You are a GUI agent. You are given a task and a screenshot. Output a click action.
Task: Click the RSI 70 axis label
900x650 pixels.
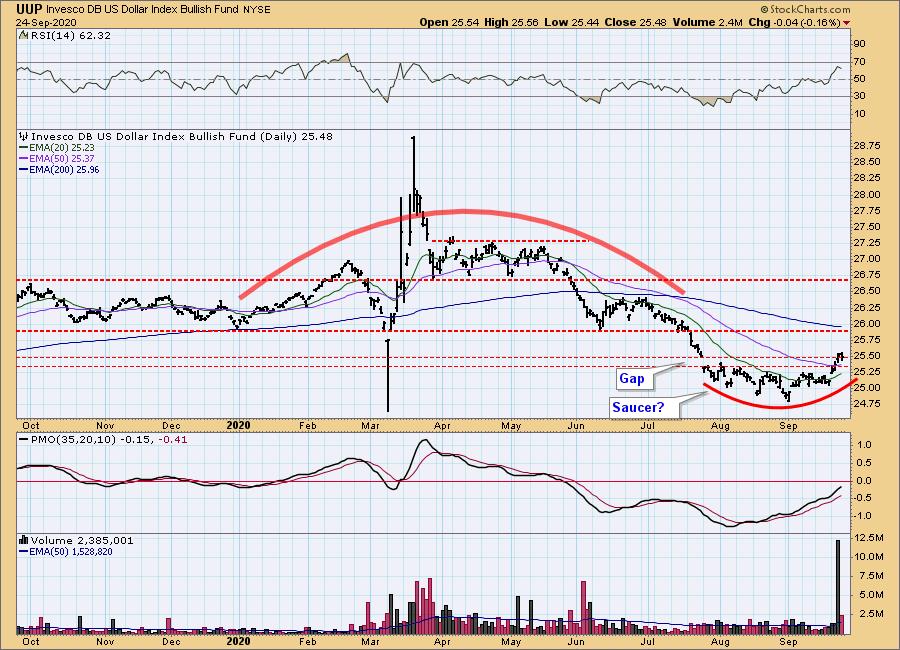[859, 61]
